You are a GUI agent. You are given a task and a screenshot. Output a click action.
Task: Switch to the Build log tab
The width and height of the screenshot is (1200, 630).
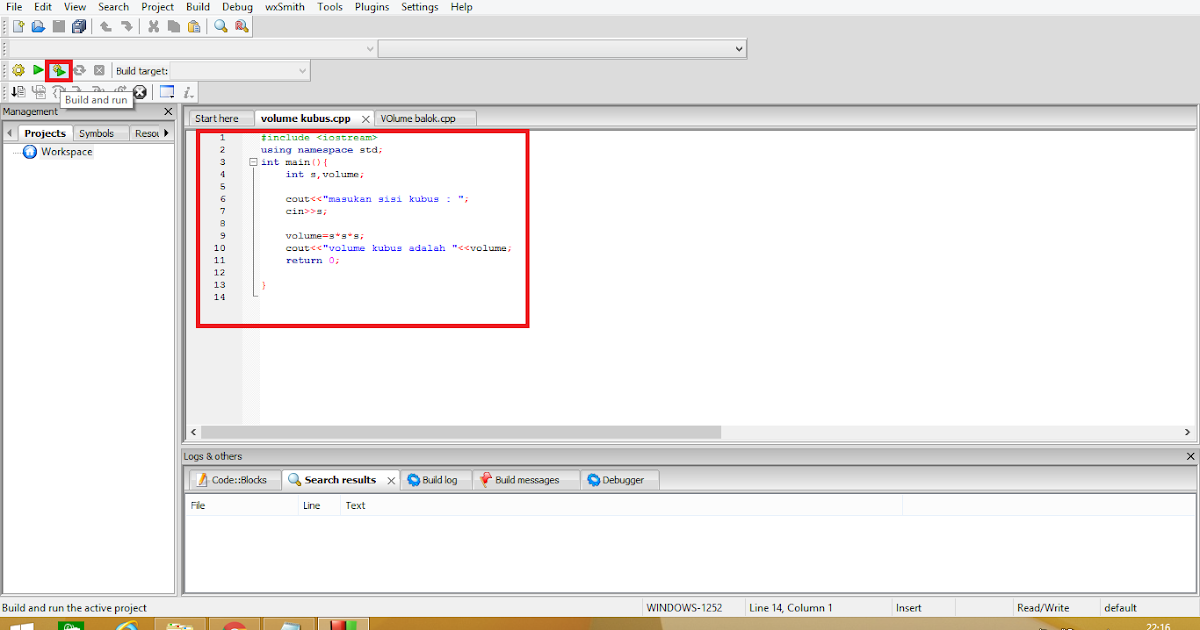click(437, 480)
